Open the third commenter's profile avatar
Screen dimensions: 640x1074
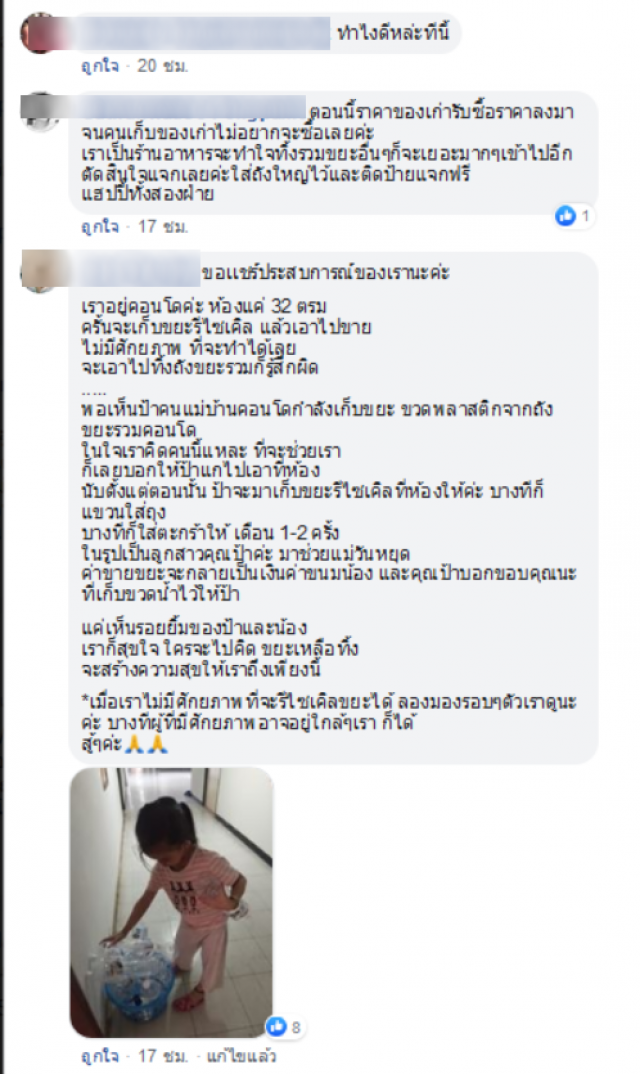[x=41, y=271]
